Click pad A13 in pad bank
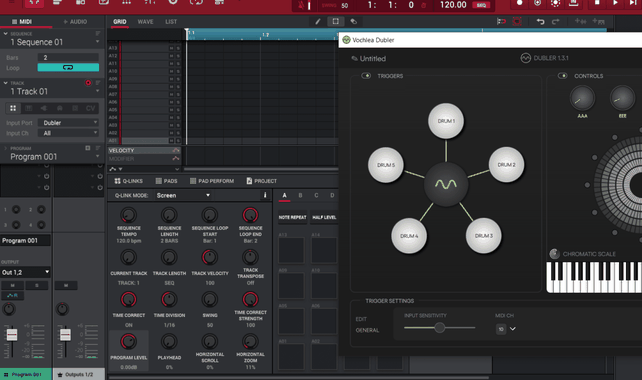 coord(291,250)
